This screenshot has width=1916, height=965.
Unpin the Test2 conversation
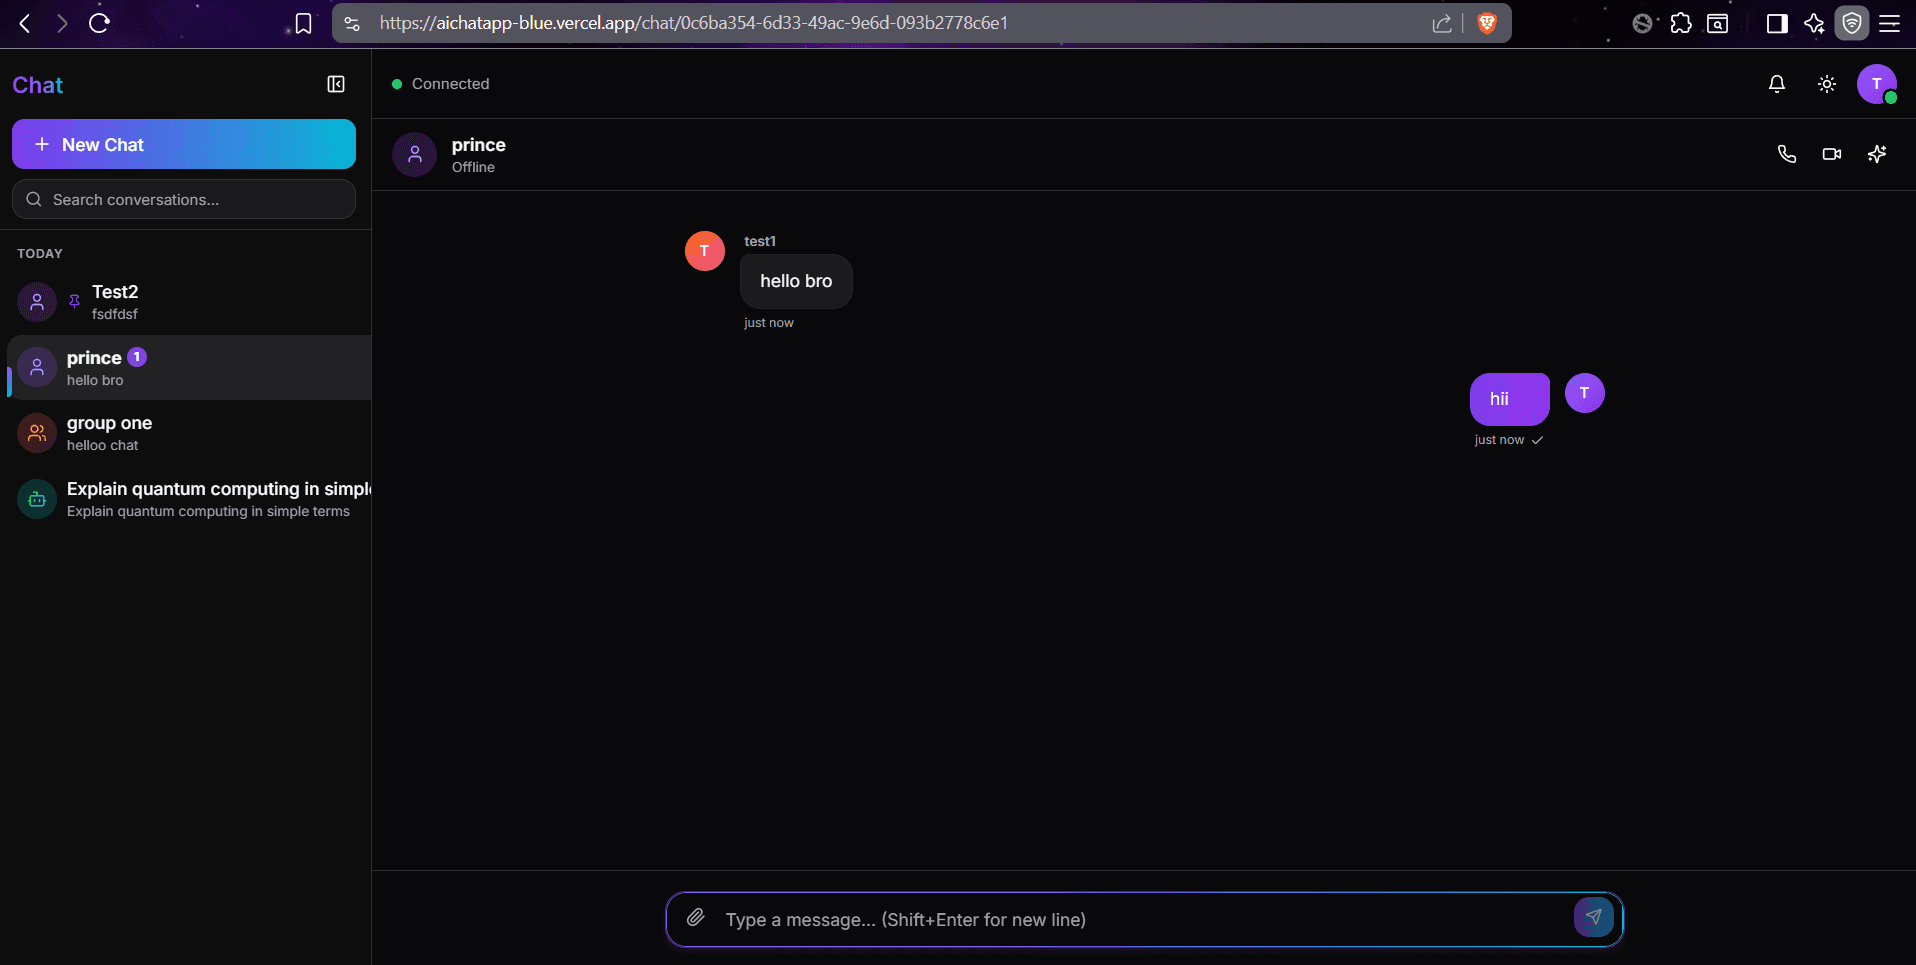click(x=73, y=300)
